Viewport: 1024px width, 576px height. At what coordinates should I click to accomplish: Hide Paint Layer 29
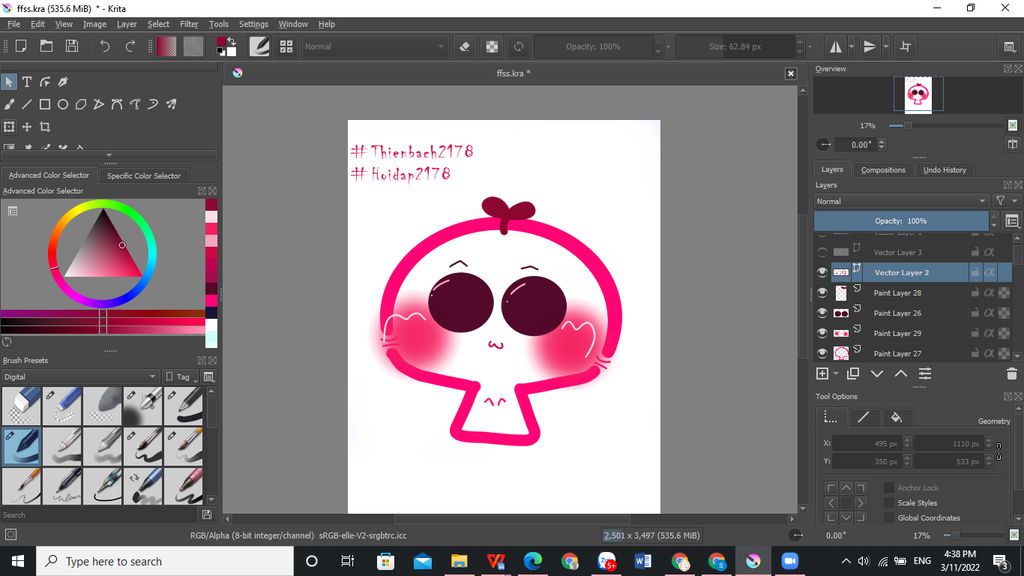(x=822, y=333)
